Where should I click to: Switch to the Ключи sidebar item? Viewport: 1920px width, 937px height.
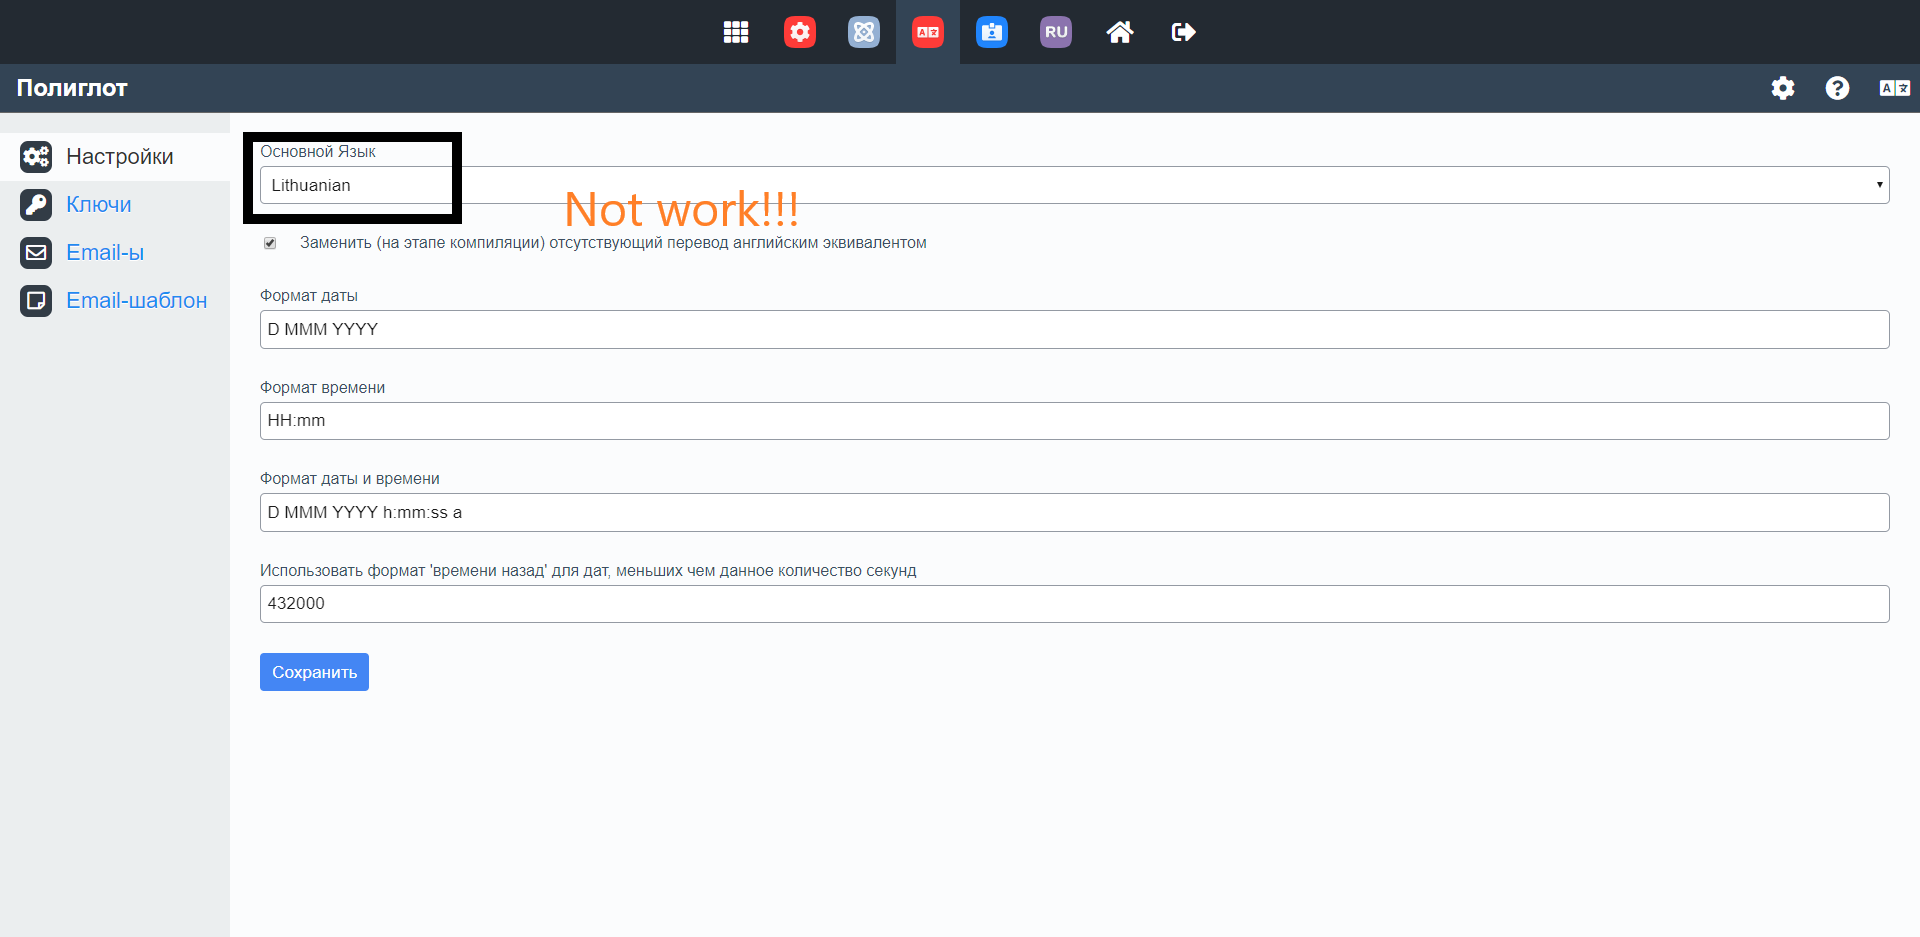coord(98,205)
